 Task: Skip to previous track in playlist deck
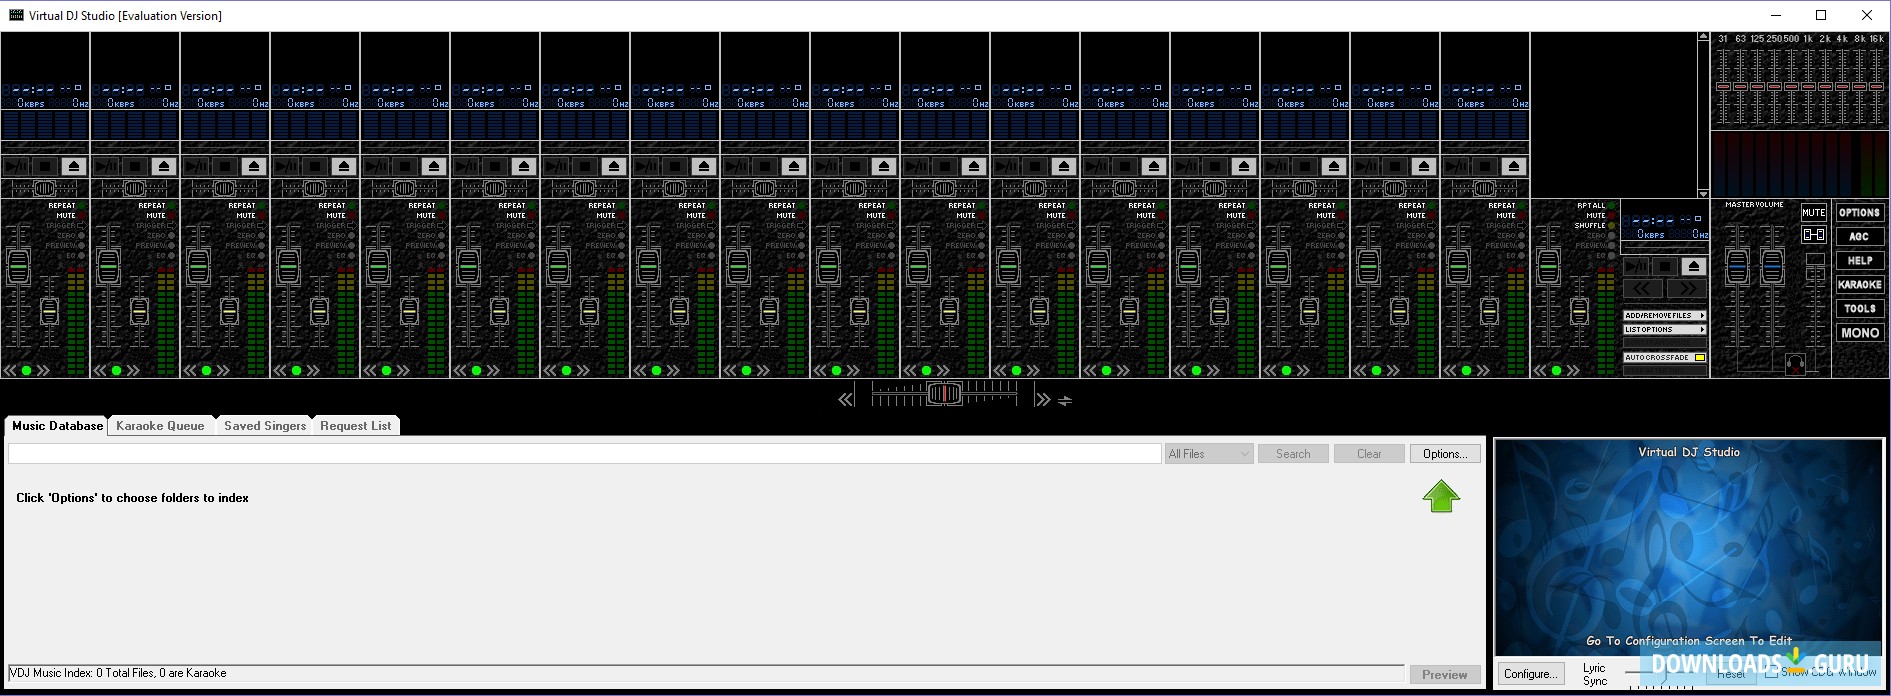pyautogui.click(x=1643, y=288)
